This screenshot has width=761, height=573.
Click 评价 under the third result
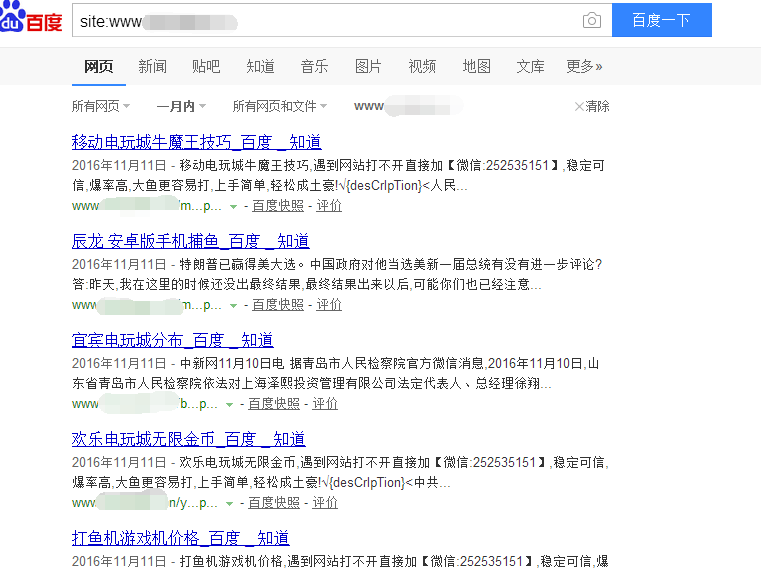pyautogui.click(x=325, y=404)
